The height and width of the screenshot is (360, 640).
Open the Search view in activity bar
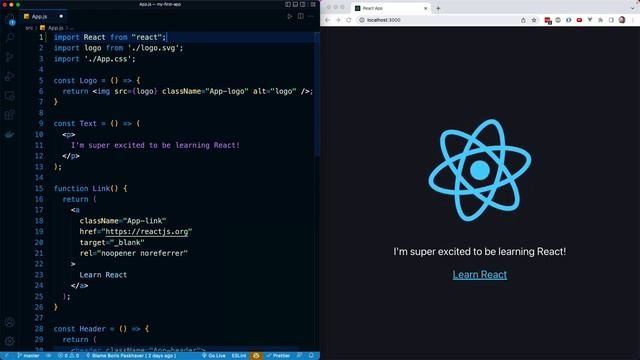(x=10, y=38)
